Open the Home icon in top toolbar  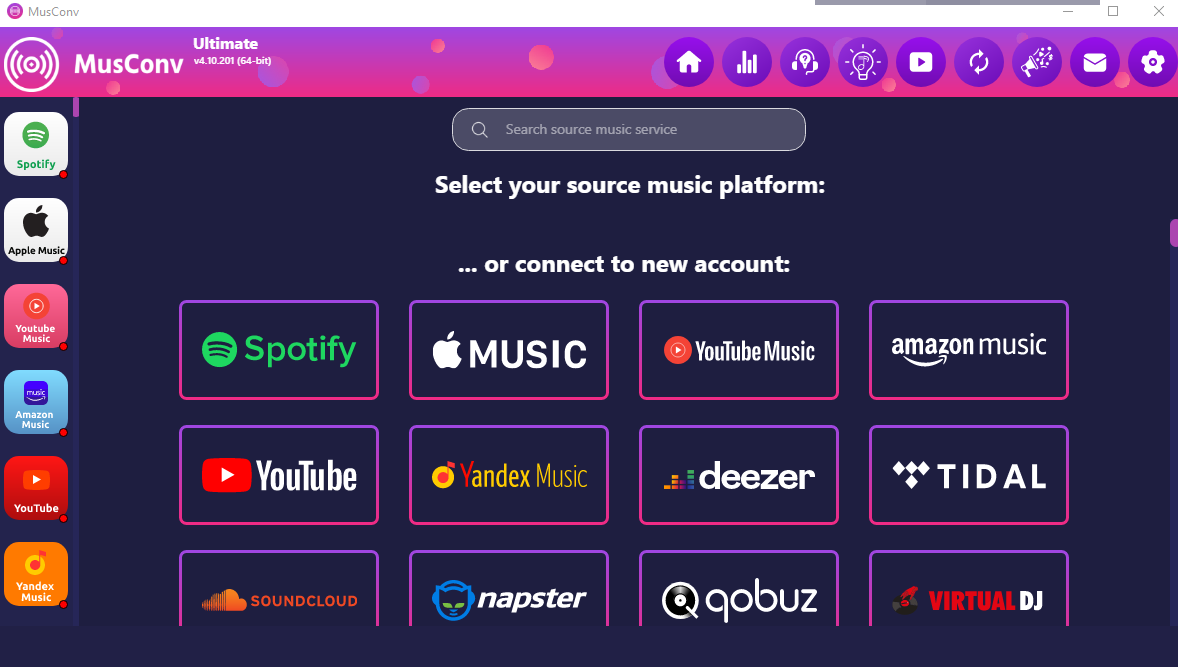pos(689,62)
